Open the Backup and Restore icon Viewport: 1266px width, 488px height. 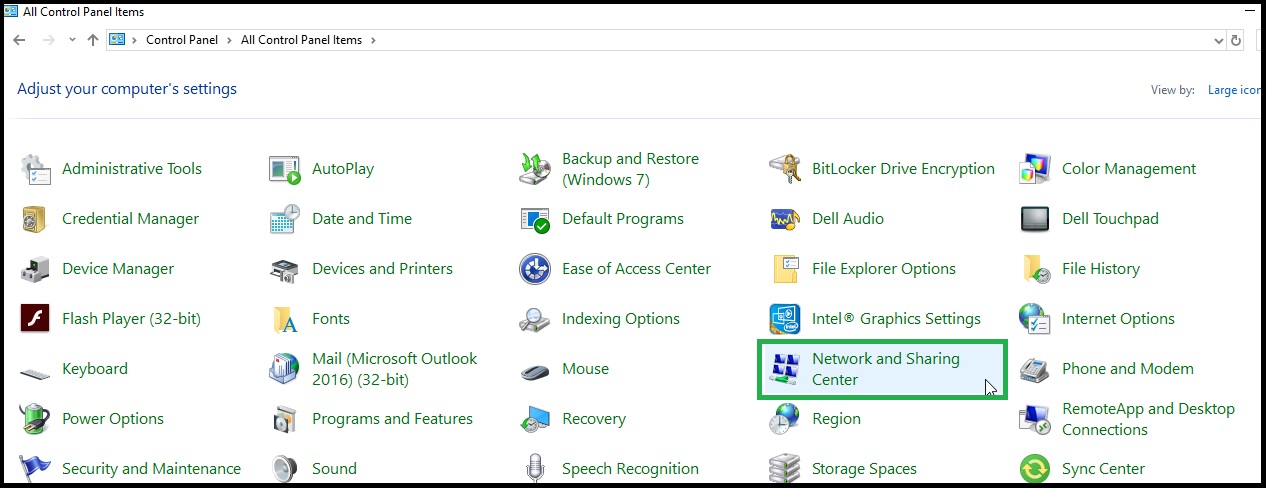point(535,169)
